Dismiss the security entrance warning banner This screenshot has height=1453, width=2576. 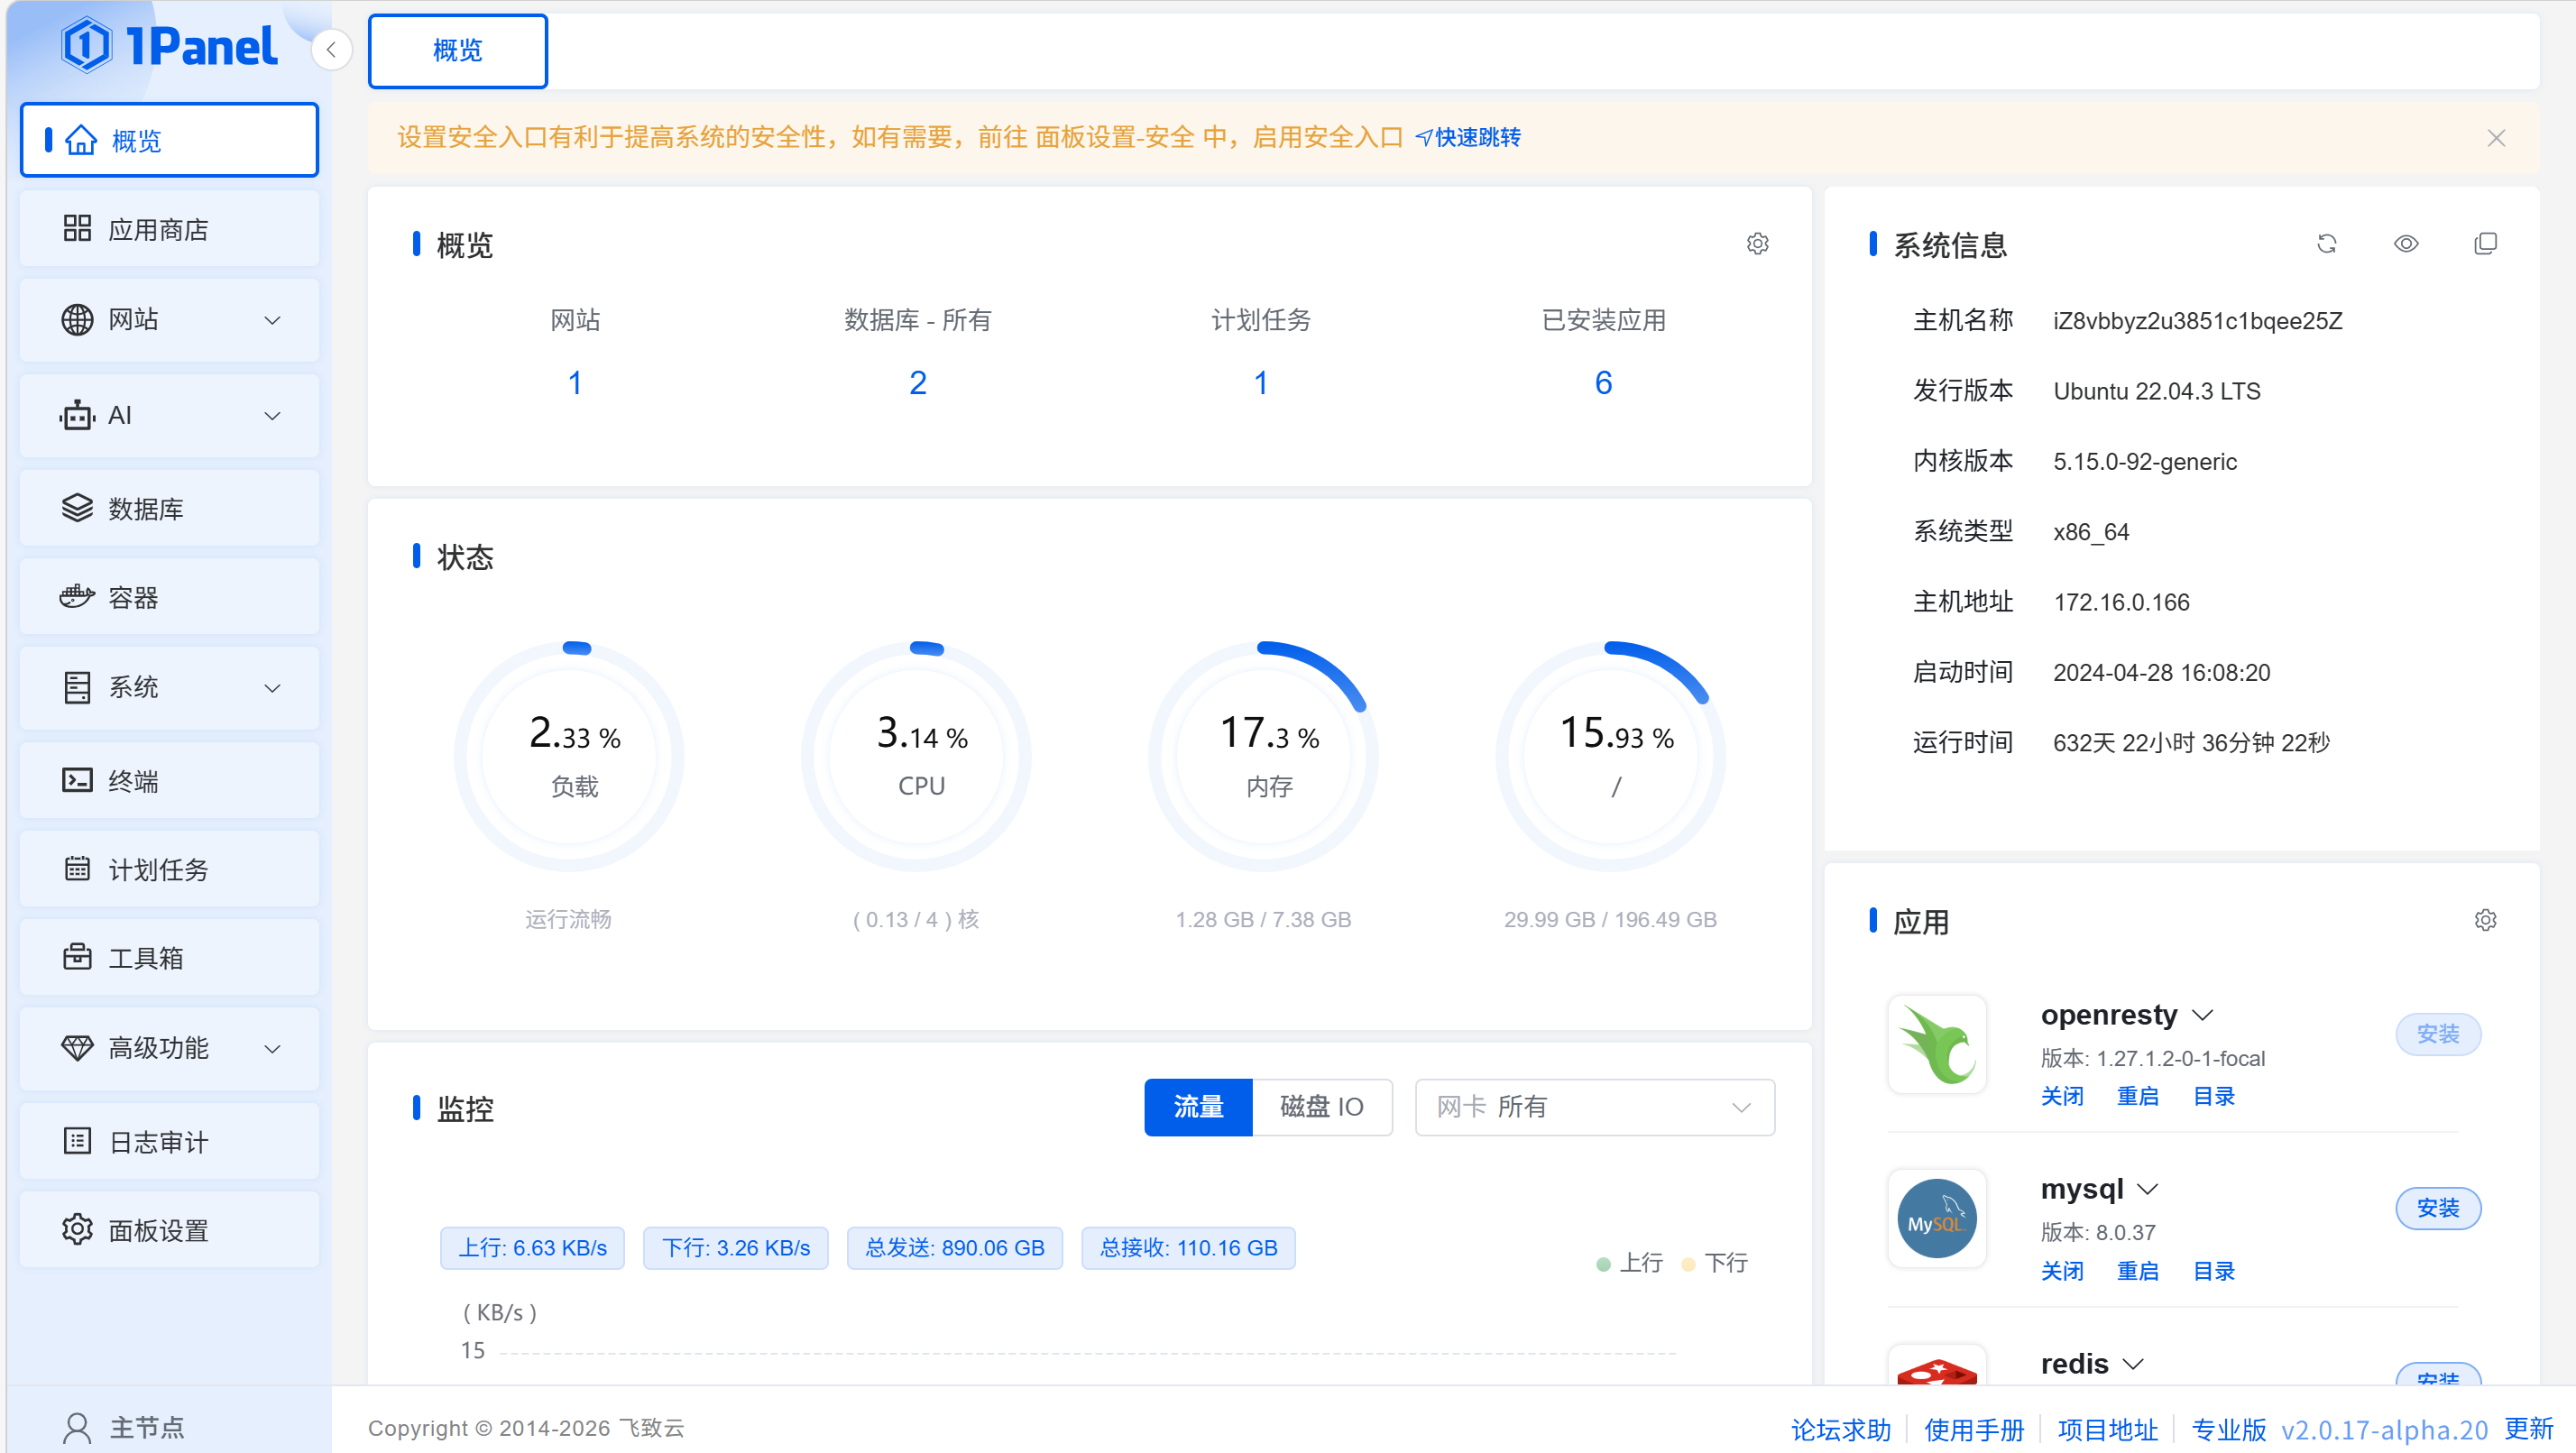coord(2496,138)
